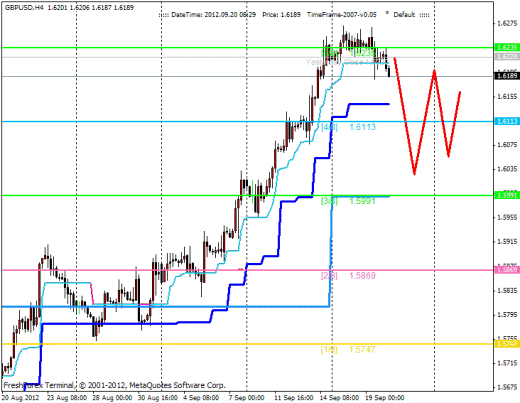Click the black current price 1.6189 label
Screen dimensions: 520x403
507,76
